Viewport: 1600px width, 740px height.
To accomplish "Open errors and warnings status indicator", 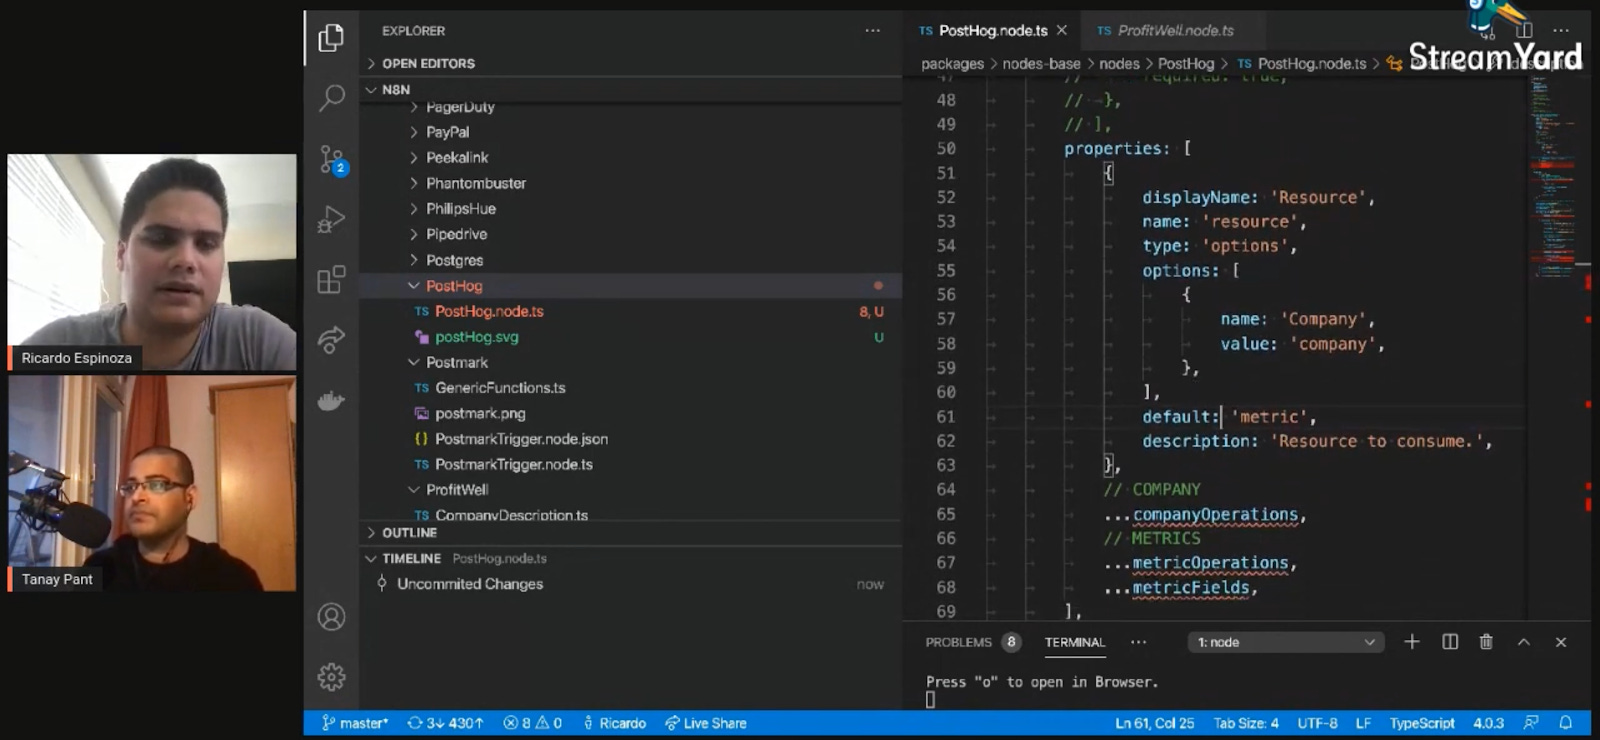I will coord(532,723).
